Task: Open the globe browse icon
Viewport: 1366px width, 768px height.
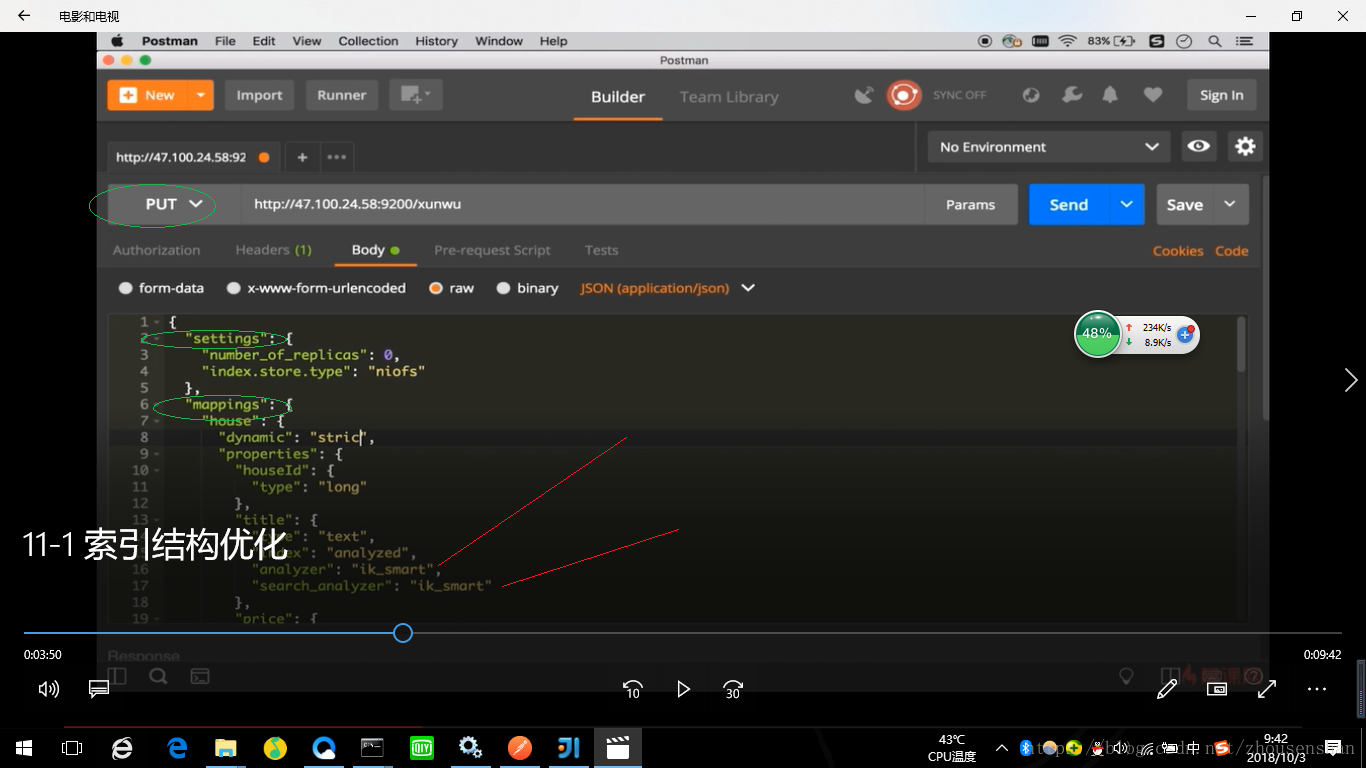Action: [x=1031, y=95]
